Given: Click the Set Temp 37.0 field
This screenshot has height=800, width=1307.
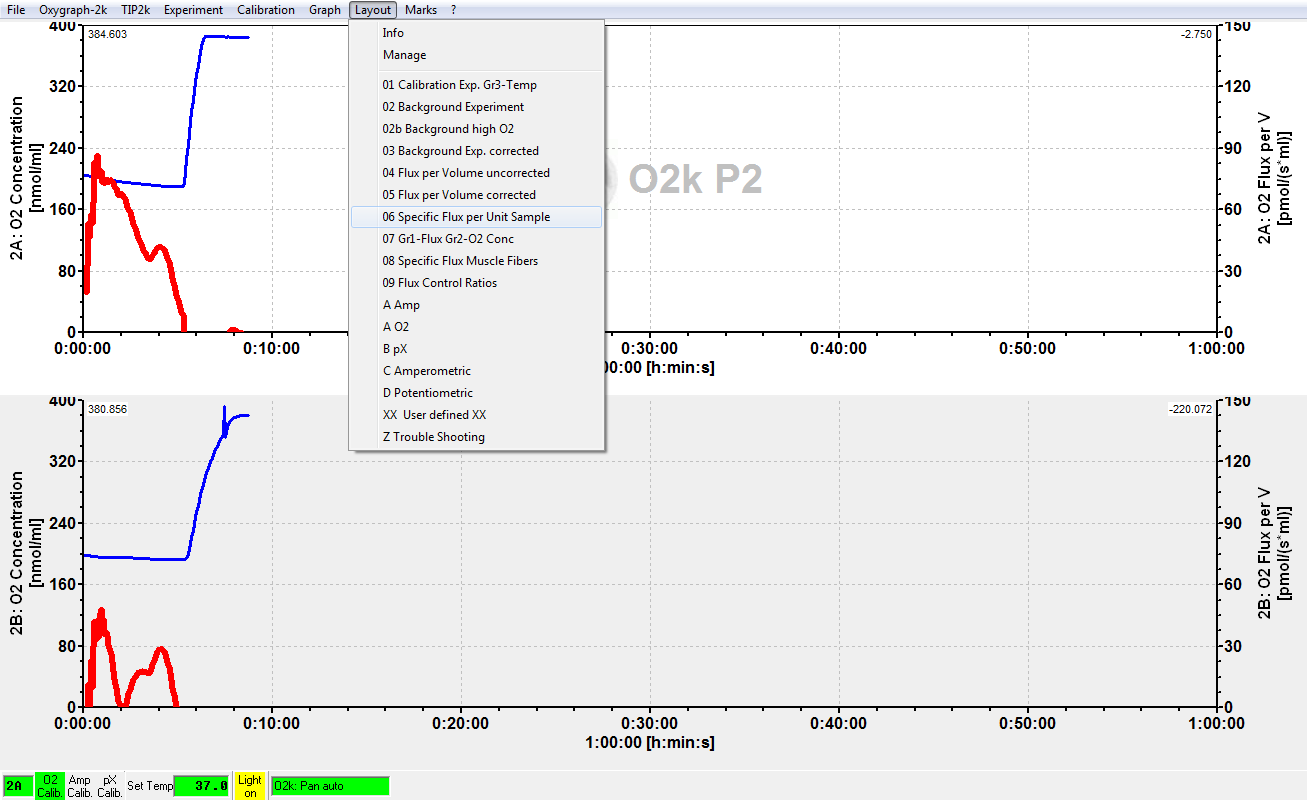Looking at the screenshot, I should (202, 786).
